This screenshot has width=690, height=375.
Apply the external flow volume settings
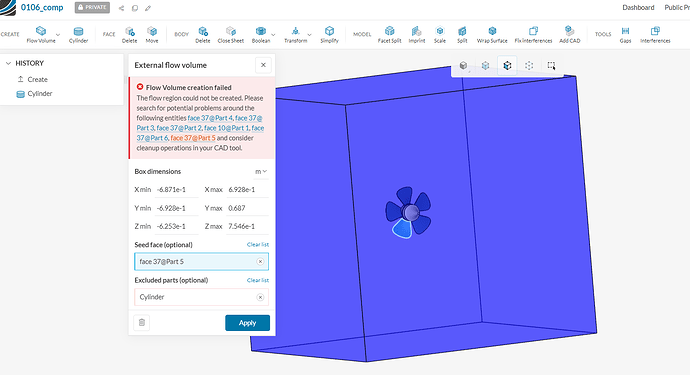click(247, 323)
